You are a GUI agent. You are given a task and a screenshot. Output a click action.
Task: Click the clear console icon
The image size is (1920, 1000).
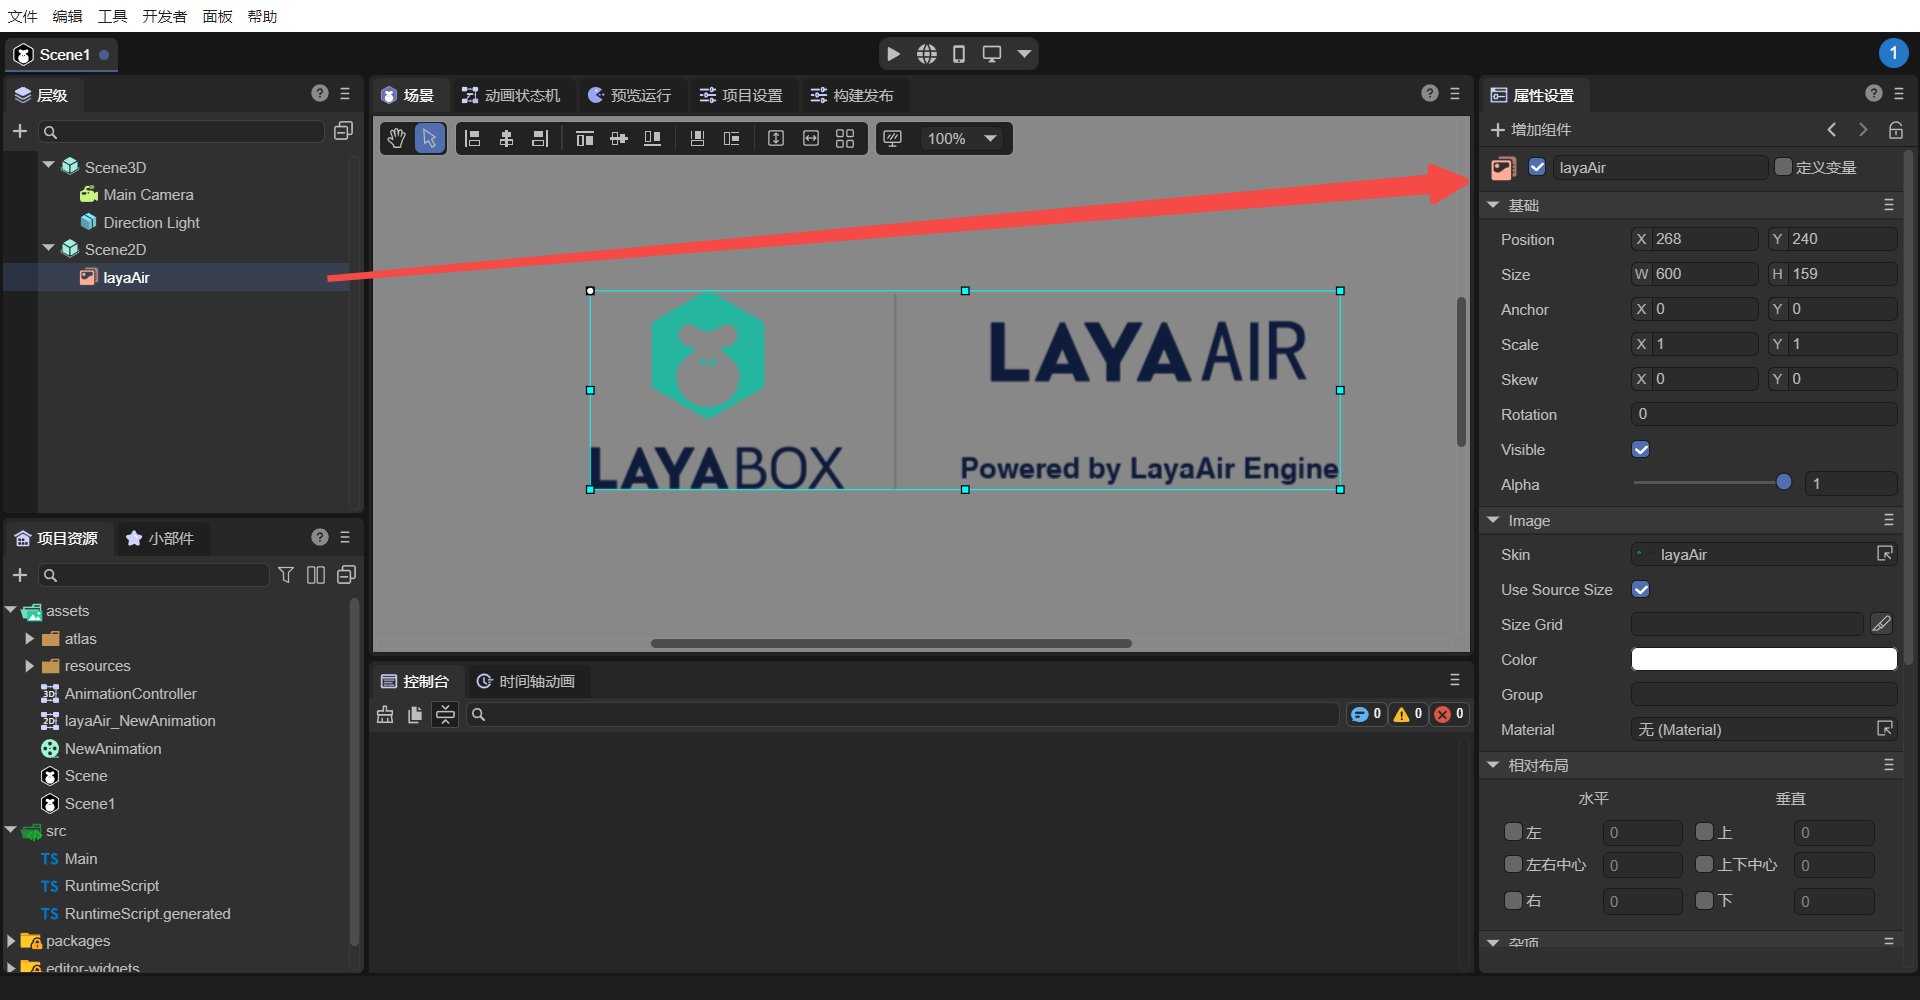(385, 714)
